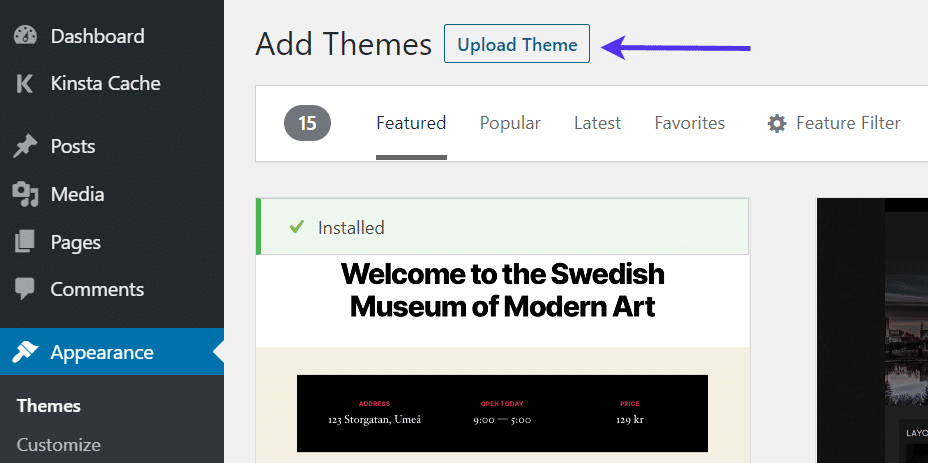Click the Dashboard gauge icon
This screenshot has height=463, width=928.
tap(25, 36)
